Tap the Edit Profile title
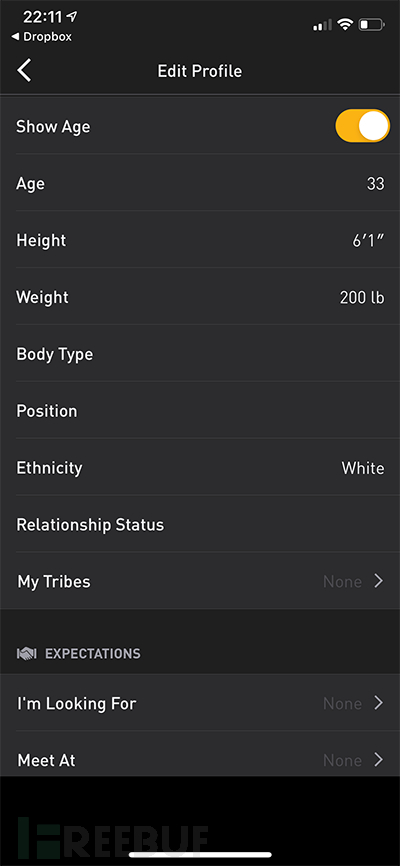This screenshot has height=866, width=400. (x=200, y=71)
